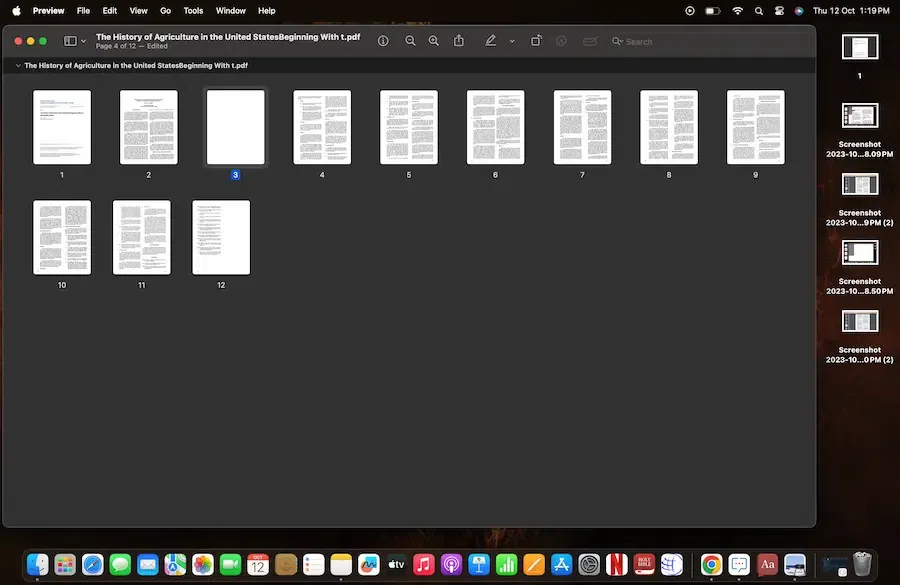Zoom in using the plus magnifier
Screen dimensions: 900x585
click(x=433, y=41)
